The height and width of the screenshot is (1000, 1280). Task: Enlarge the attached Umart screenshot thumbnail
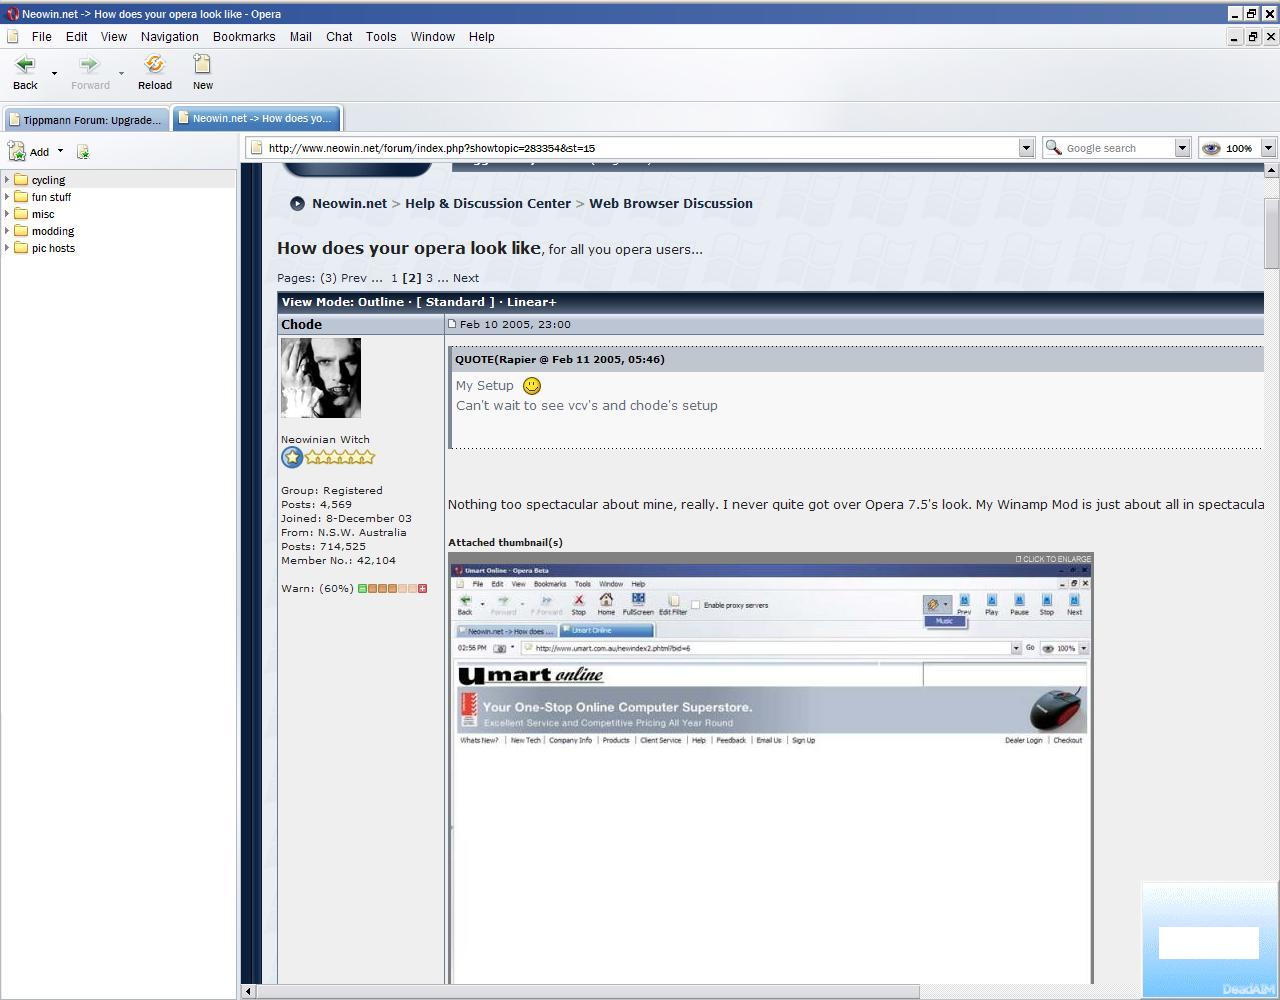pyautogui.click(x=771, y=768)
